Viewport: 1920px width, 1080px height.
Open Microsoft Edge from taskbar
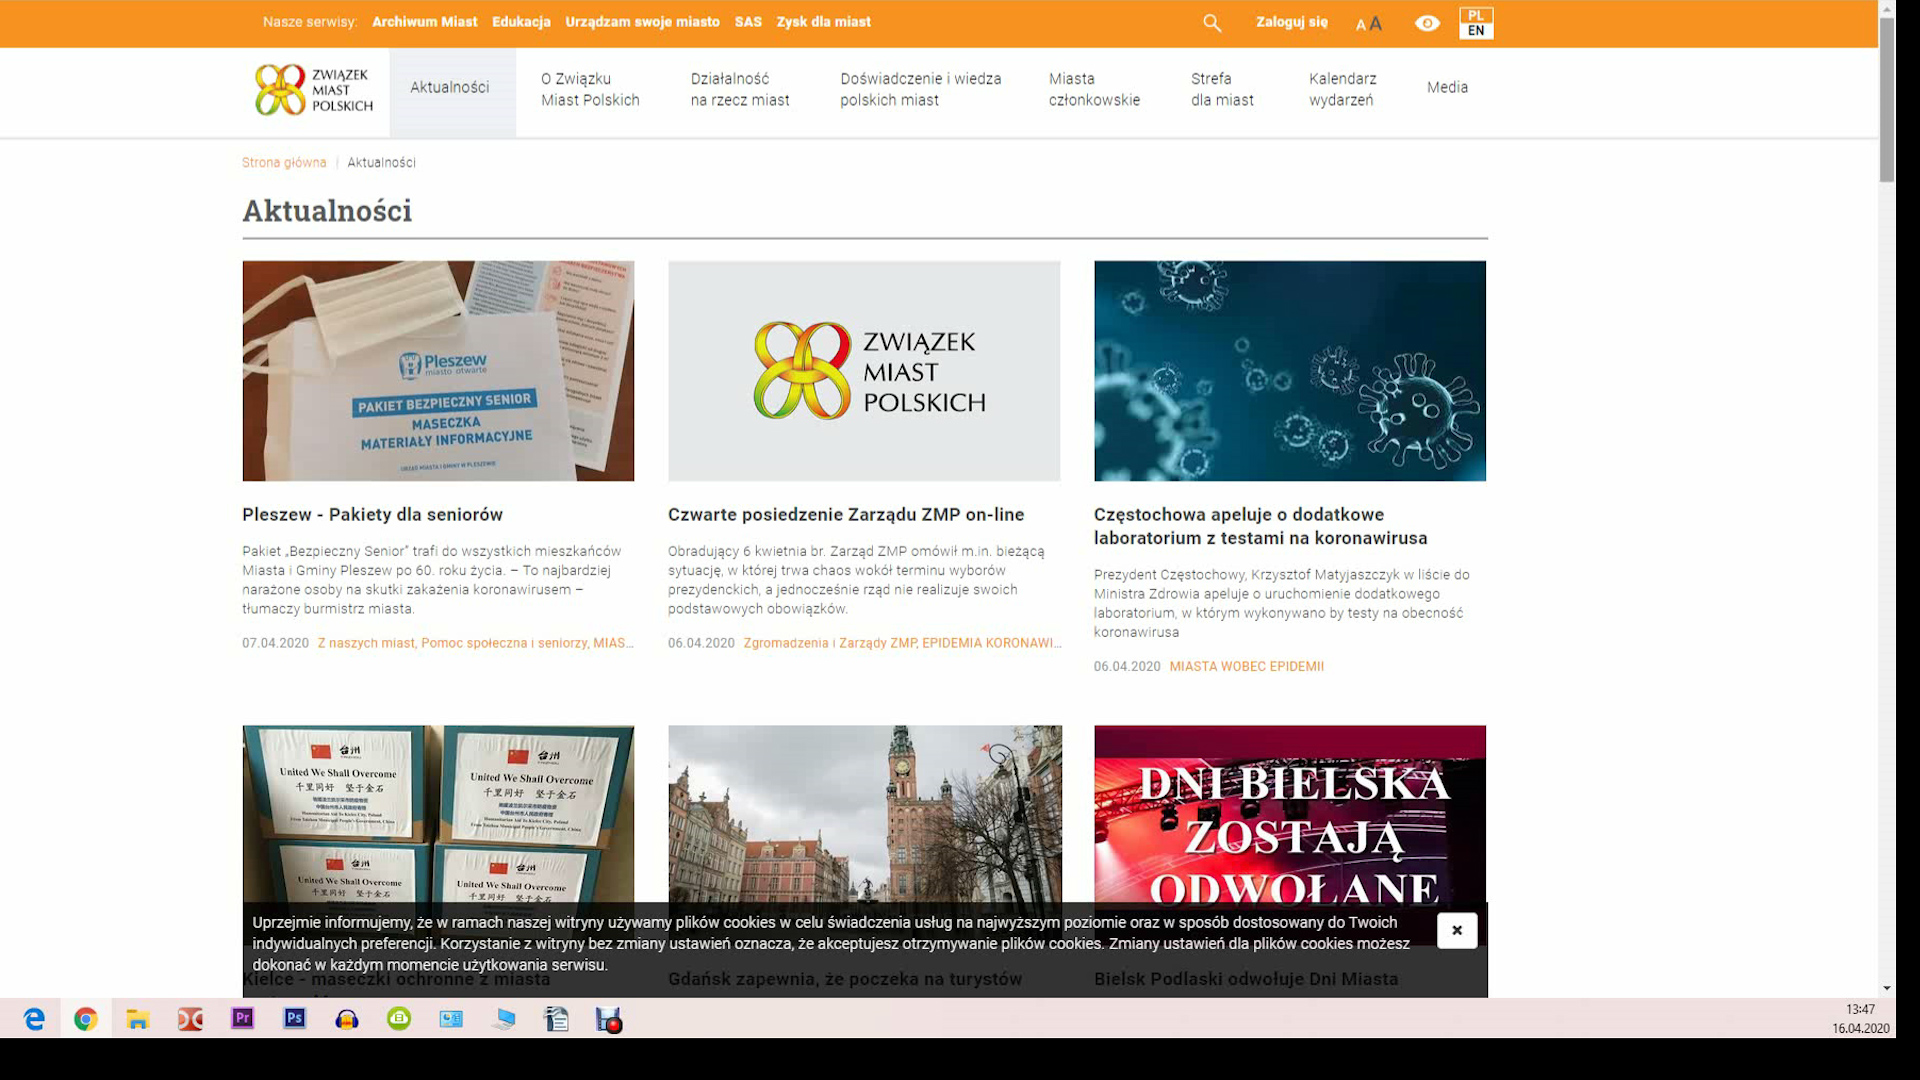point(34,1019)
